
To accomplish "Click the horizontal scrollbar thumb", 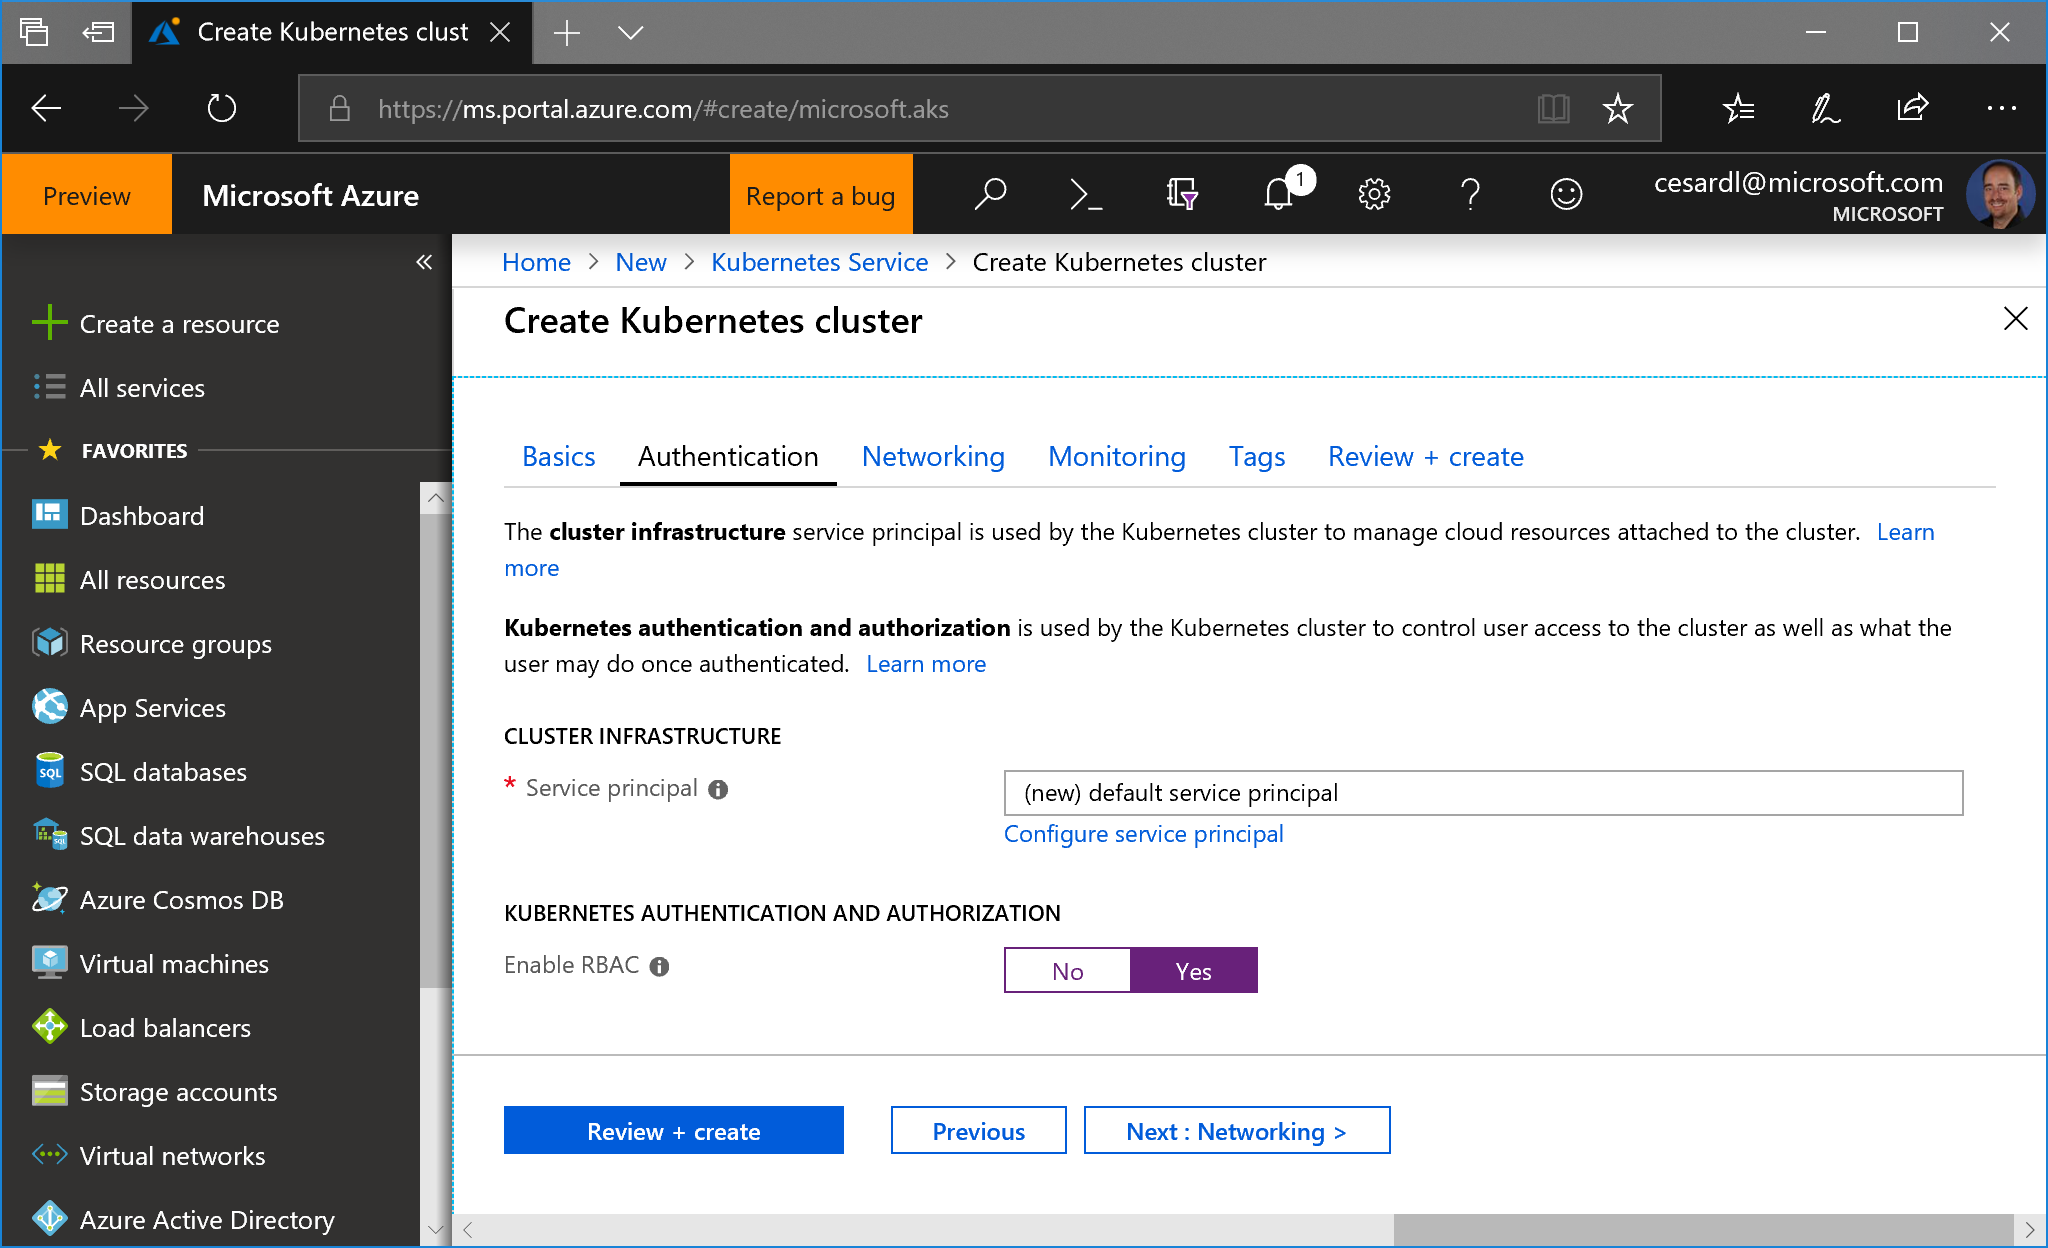I will click(x=1702, y=1229).
